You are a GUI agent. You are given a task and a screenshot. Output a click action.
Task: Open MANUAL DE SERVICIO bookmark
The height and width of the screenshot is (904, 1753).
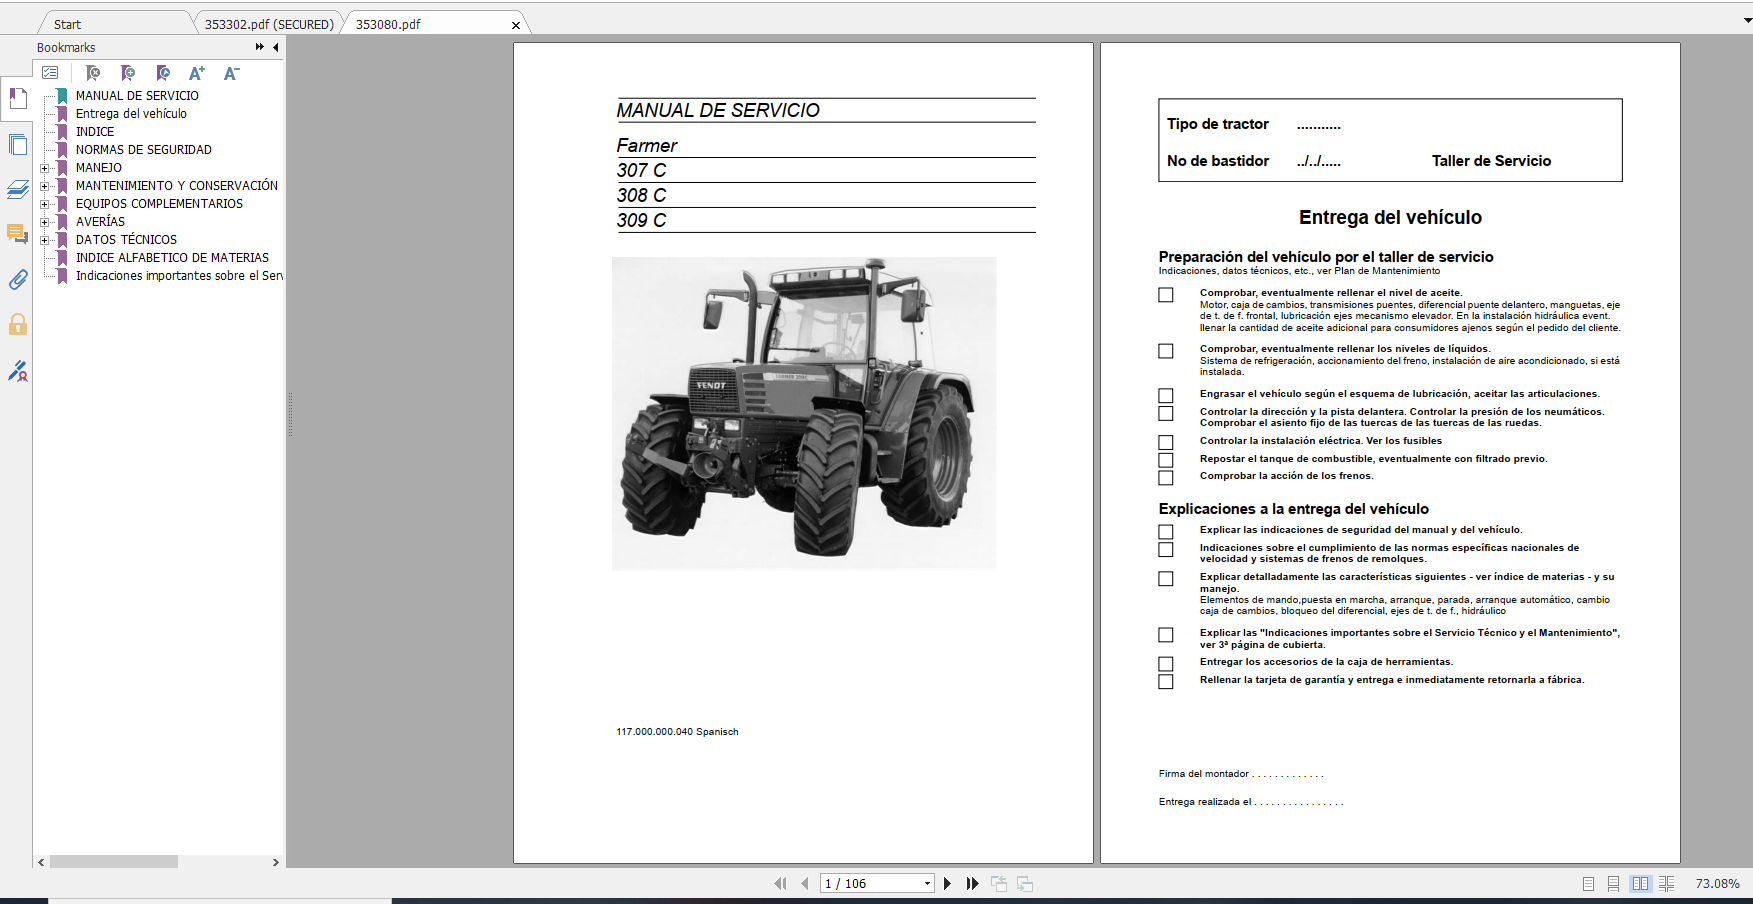[137, 96]
